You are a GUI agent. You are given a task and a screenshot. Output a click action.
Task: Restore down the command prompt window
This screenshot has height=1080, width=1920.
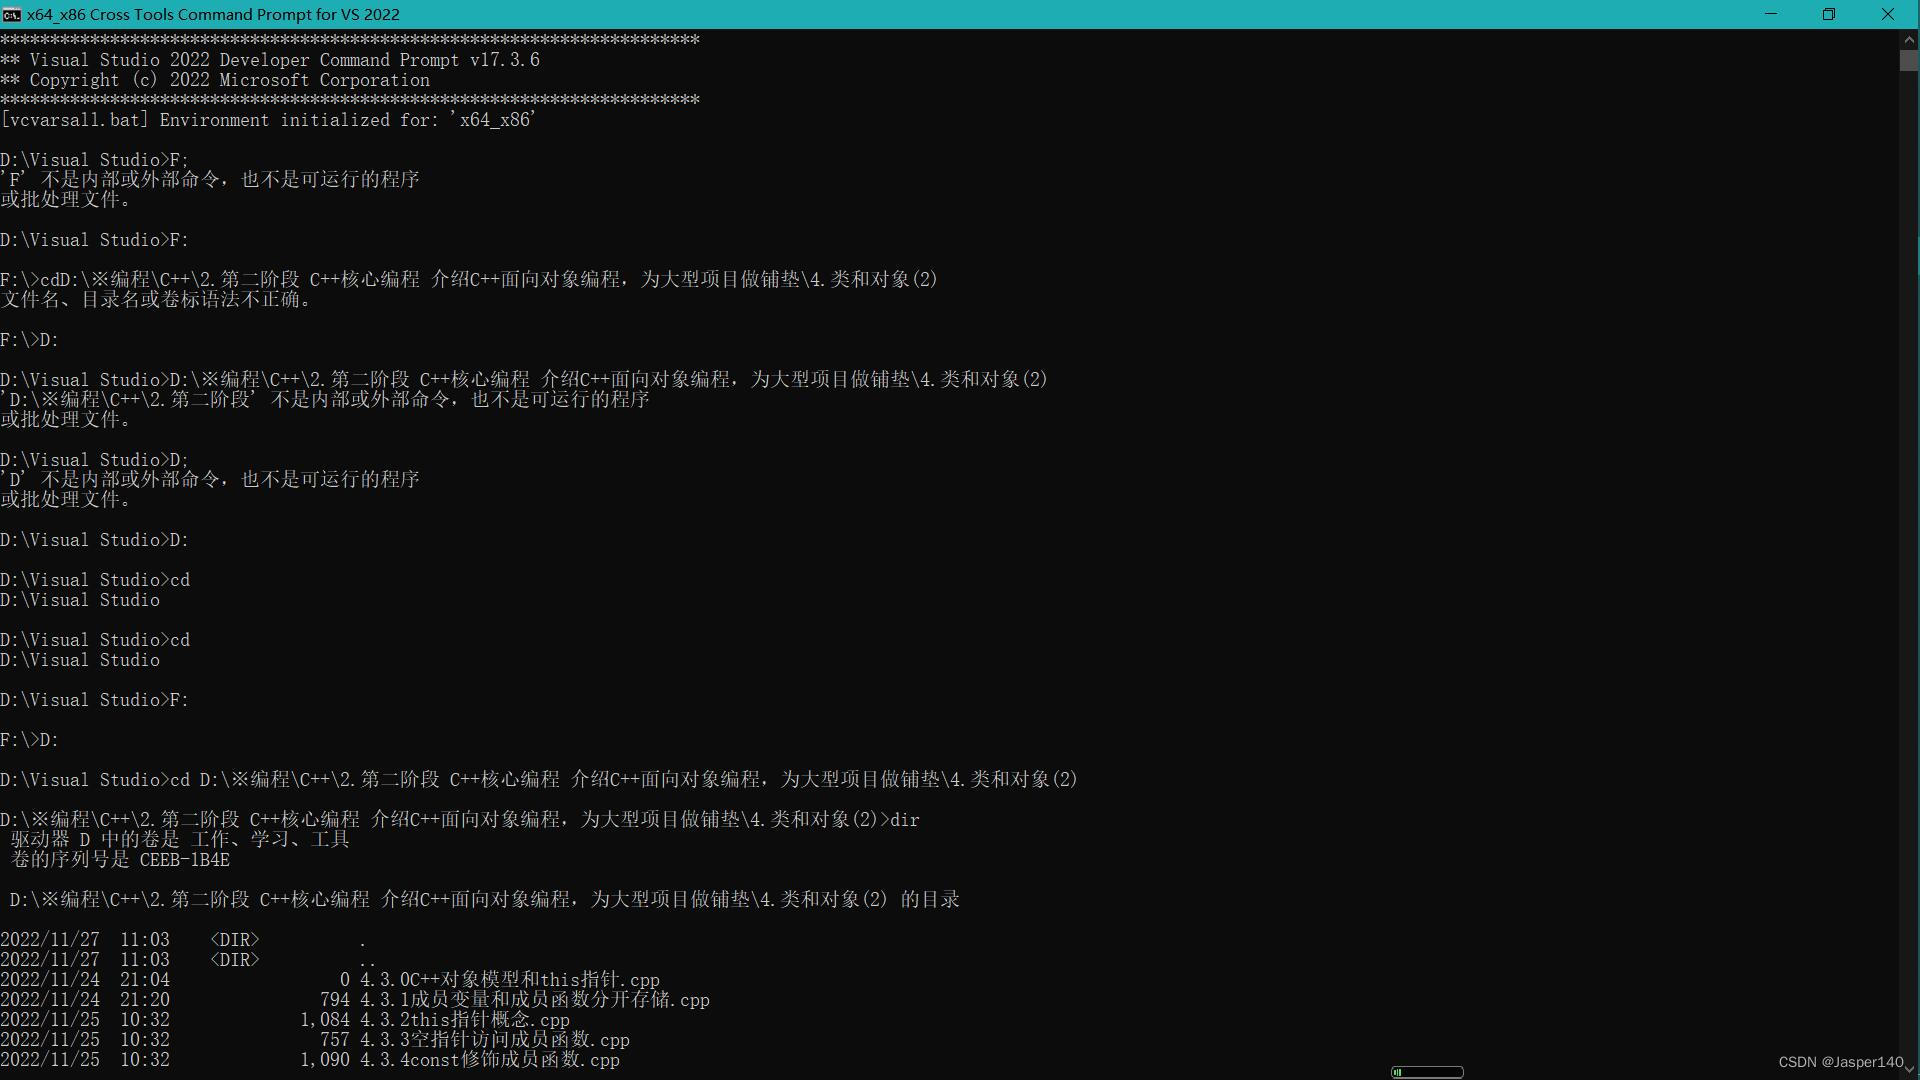pyautogui.click(x=1829, y=14)
